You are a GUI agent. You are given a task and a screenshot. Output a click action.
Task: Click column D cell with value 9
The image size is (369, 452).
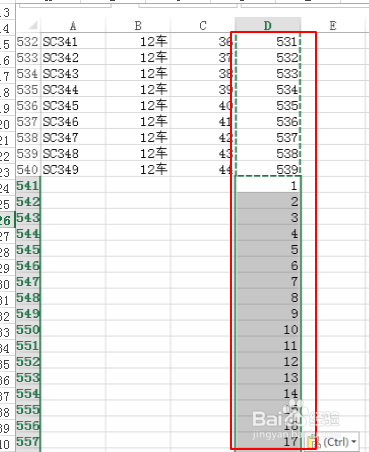[268, 313]
